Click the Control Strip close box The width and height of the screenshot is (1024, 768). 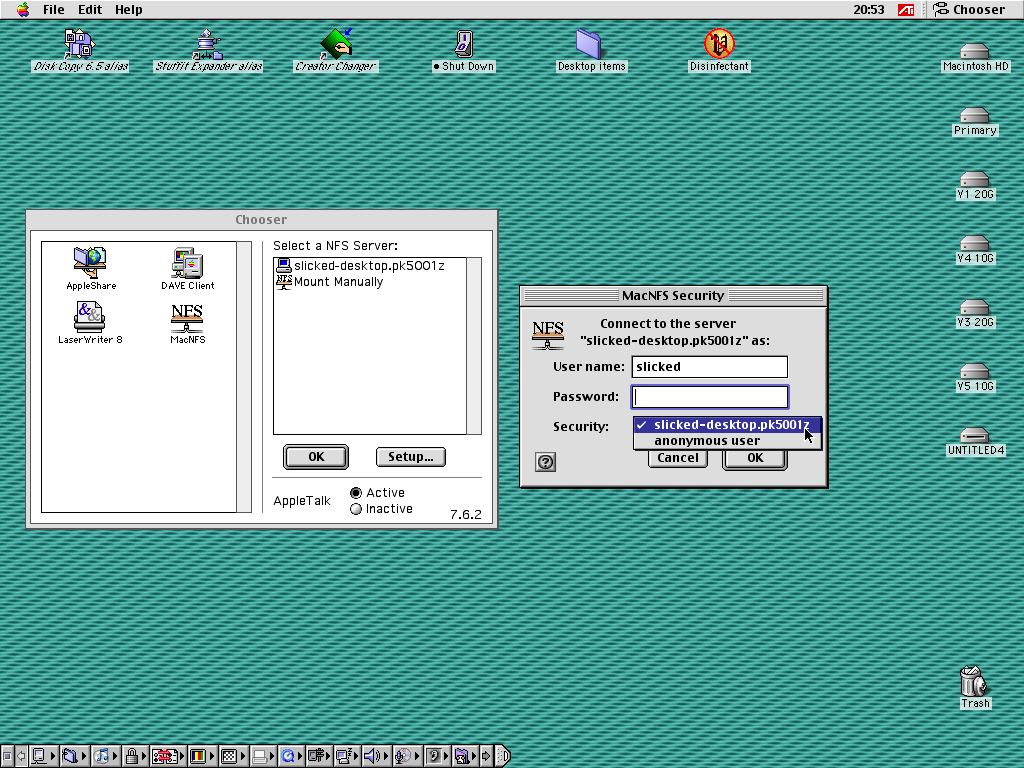point(7,756)
